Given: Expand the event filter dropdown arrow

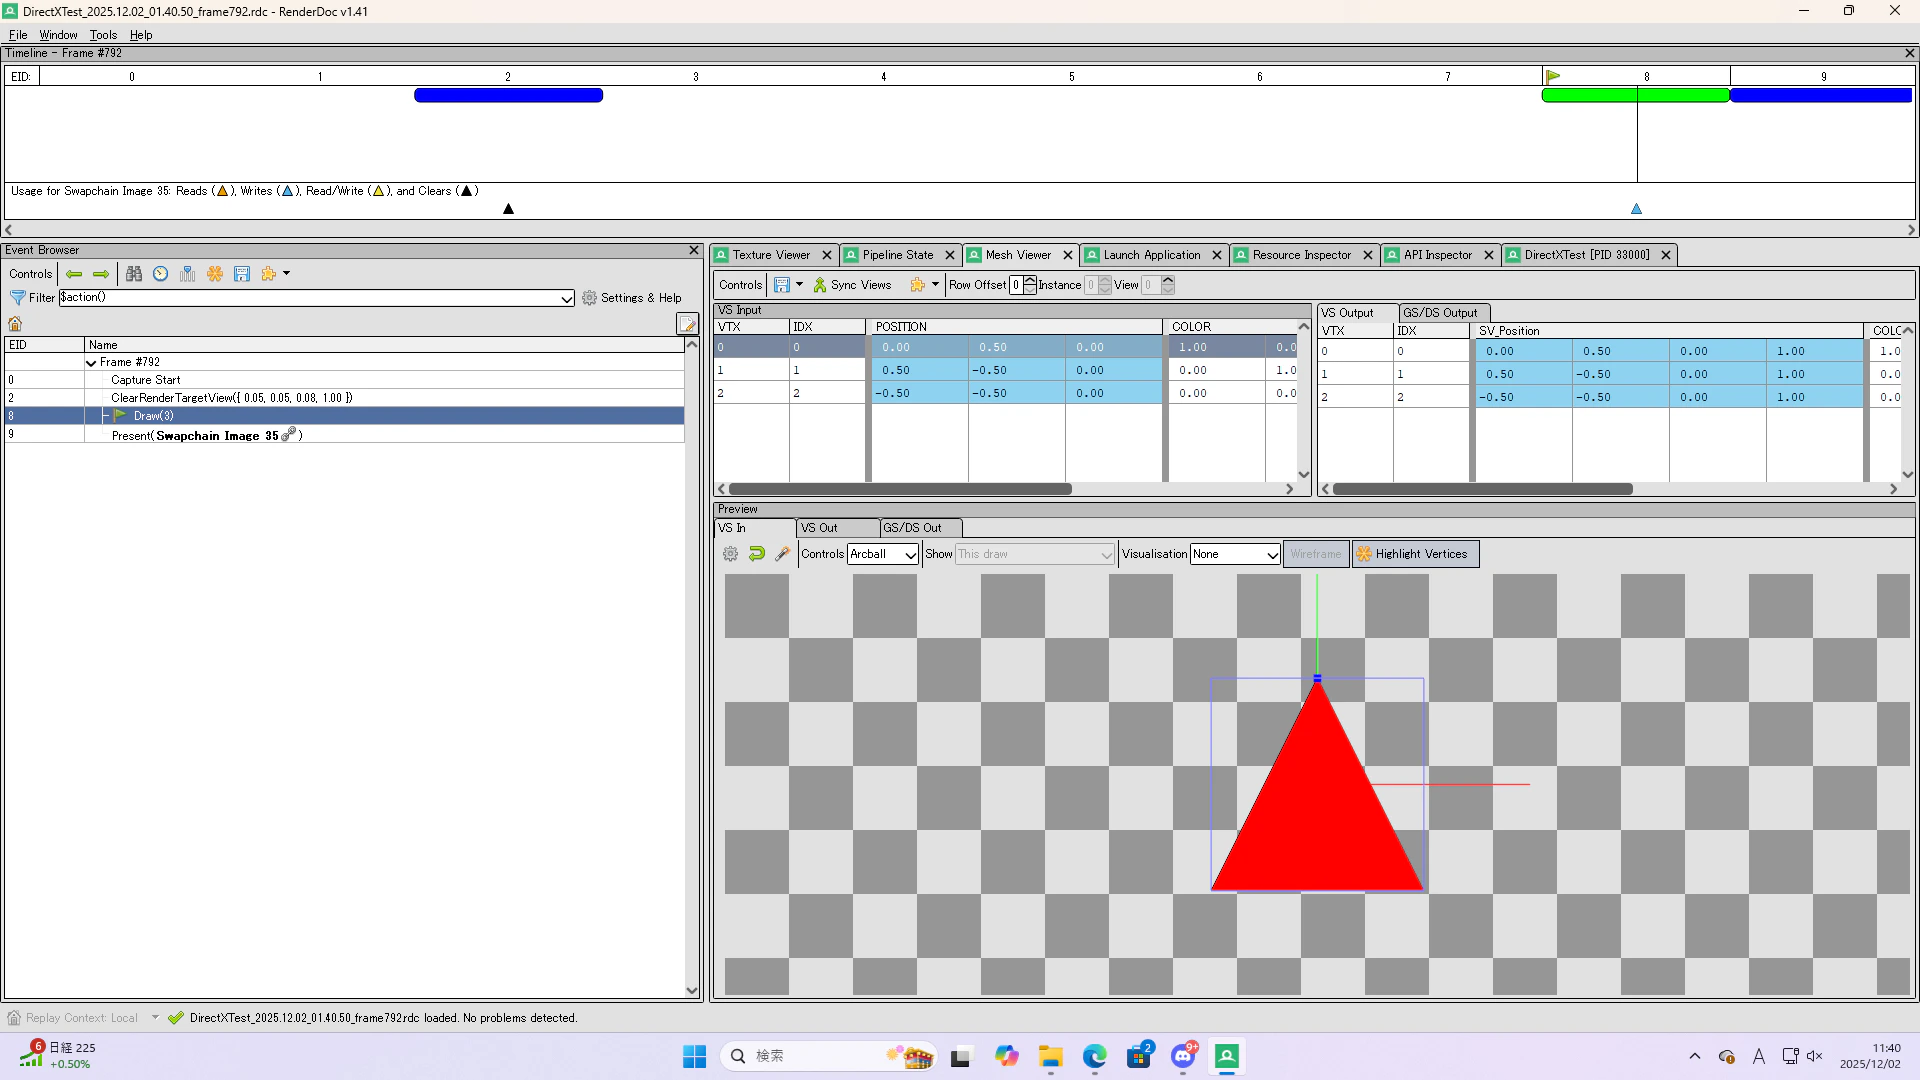Looking at the screenshot, I should tap(566, 299).
